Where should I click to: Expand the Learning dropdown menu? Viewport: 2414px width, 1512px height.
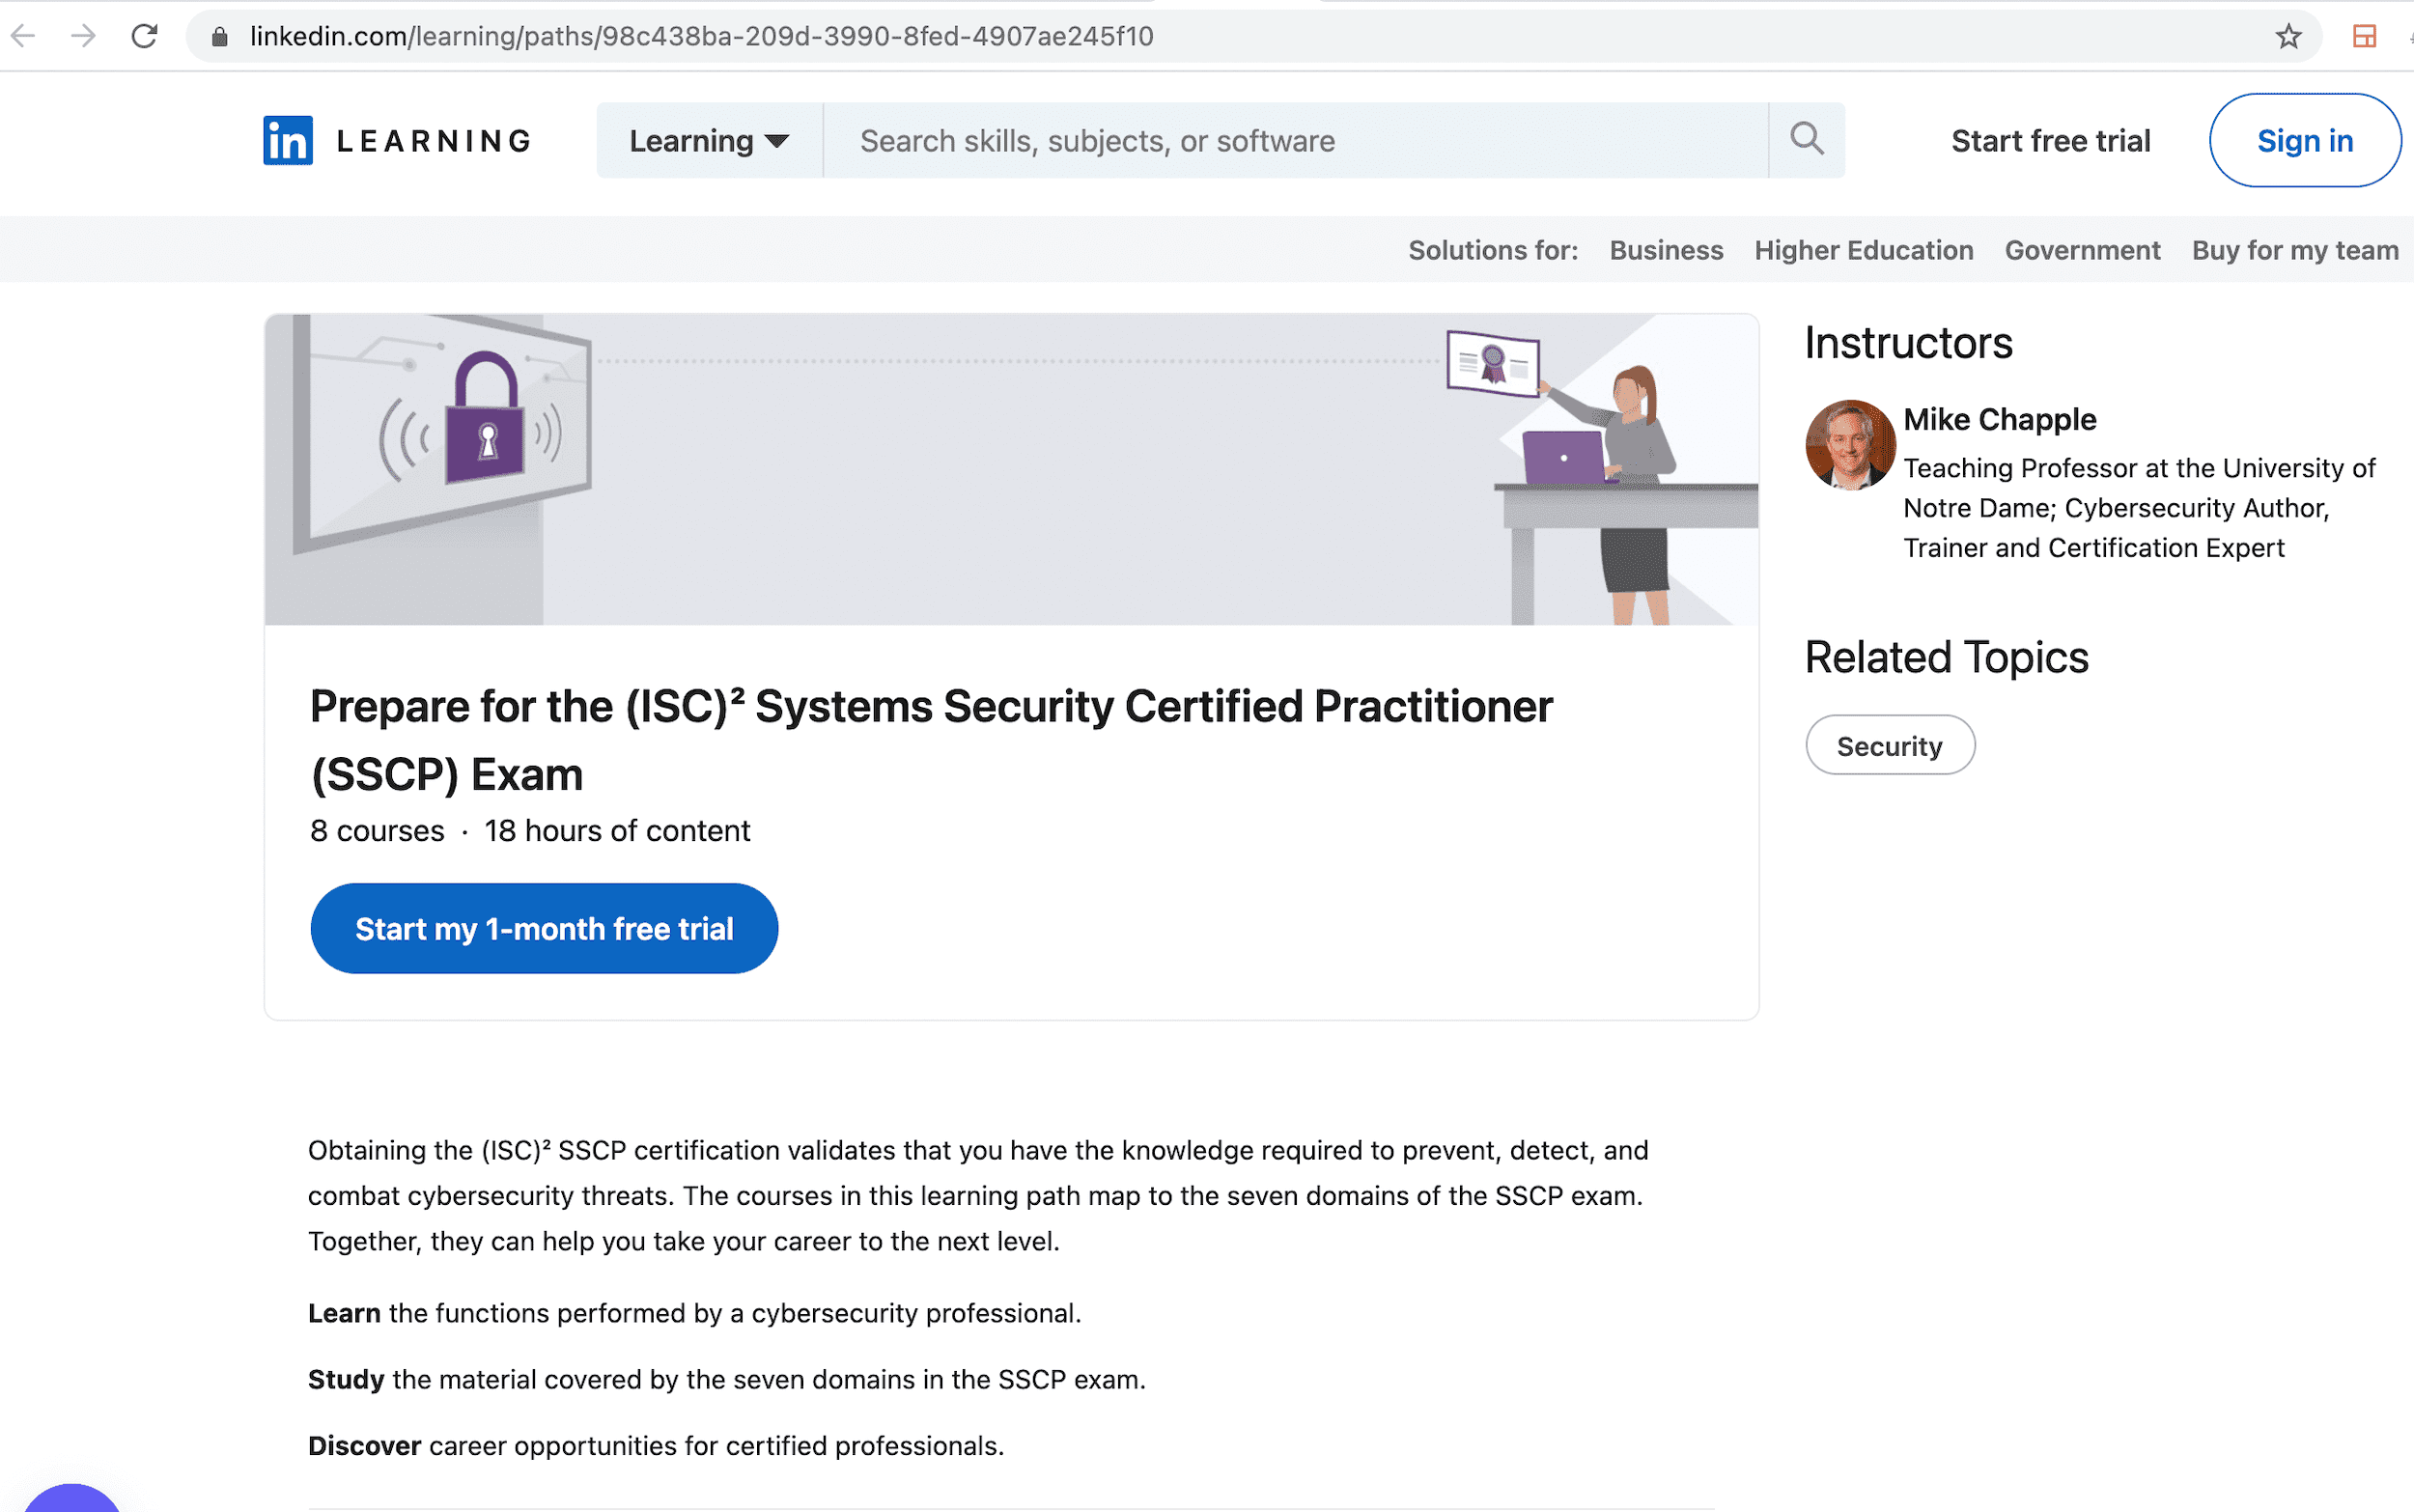pos(707,141)
